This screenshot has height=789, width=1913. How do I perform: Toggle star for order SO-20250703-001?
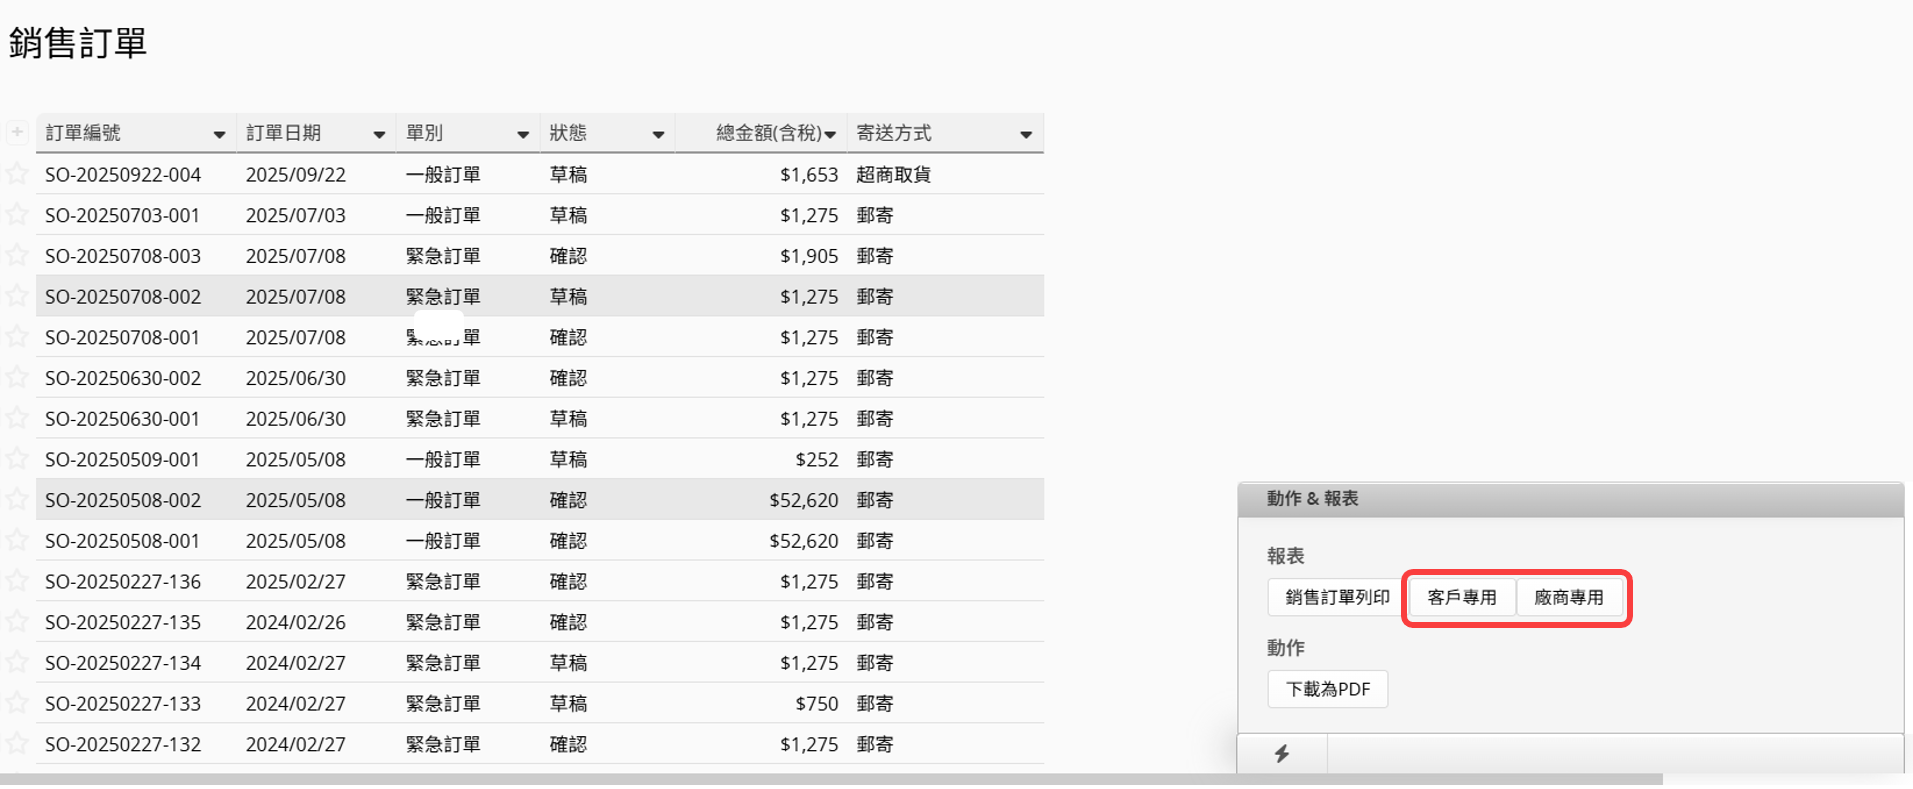[17, 215]
